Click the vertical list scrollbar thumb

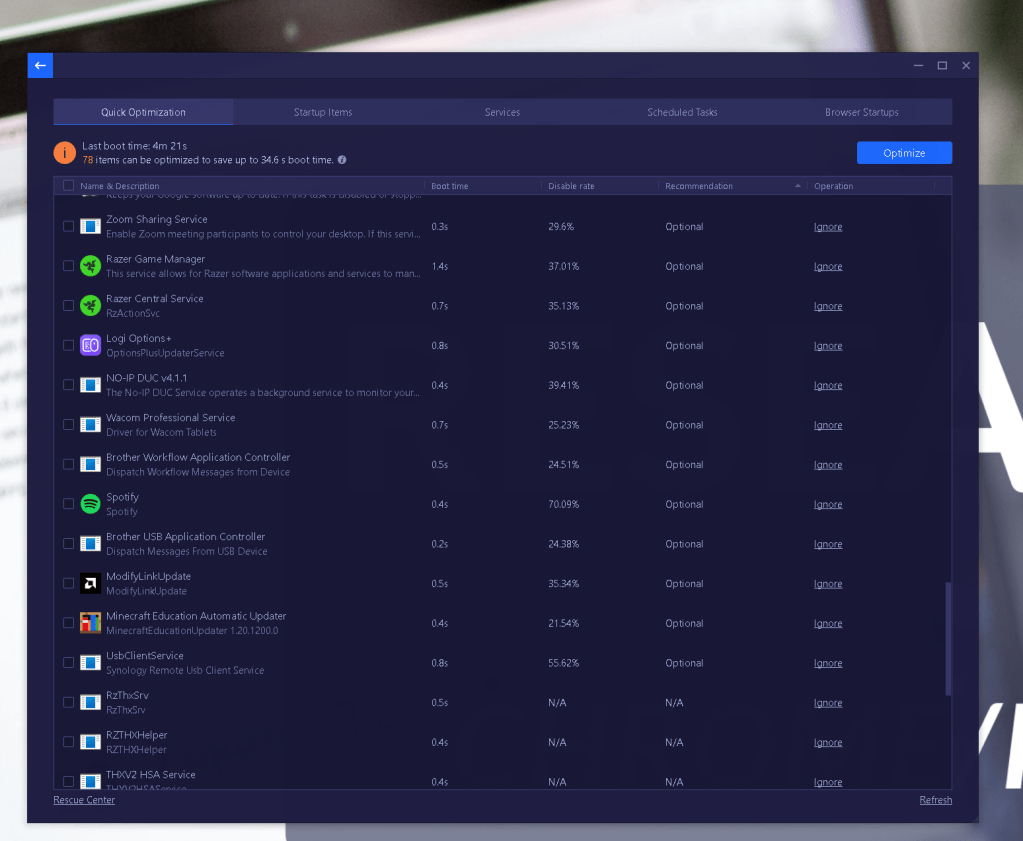pos(948,639)
